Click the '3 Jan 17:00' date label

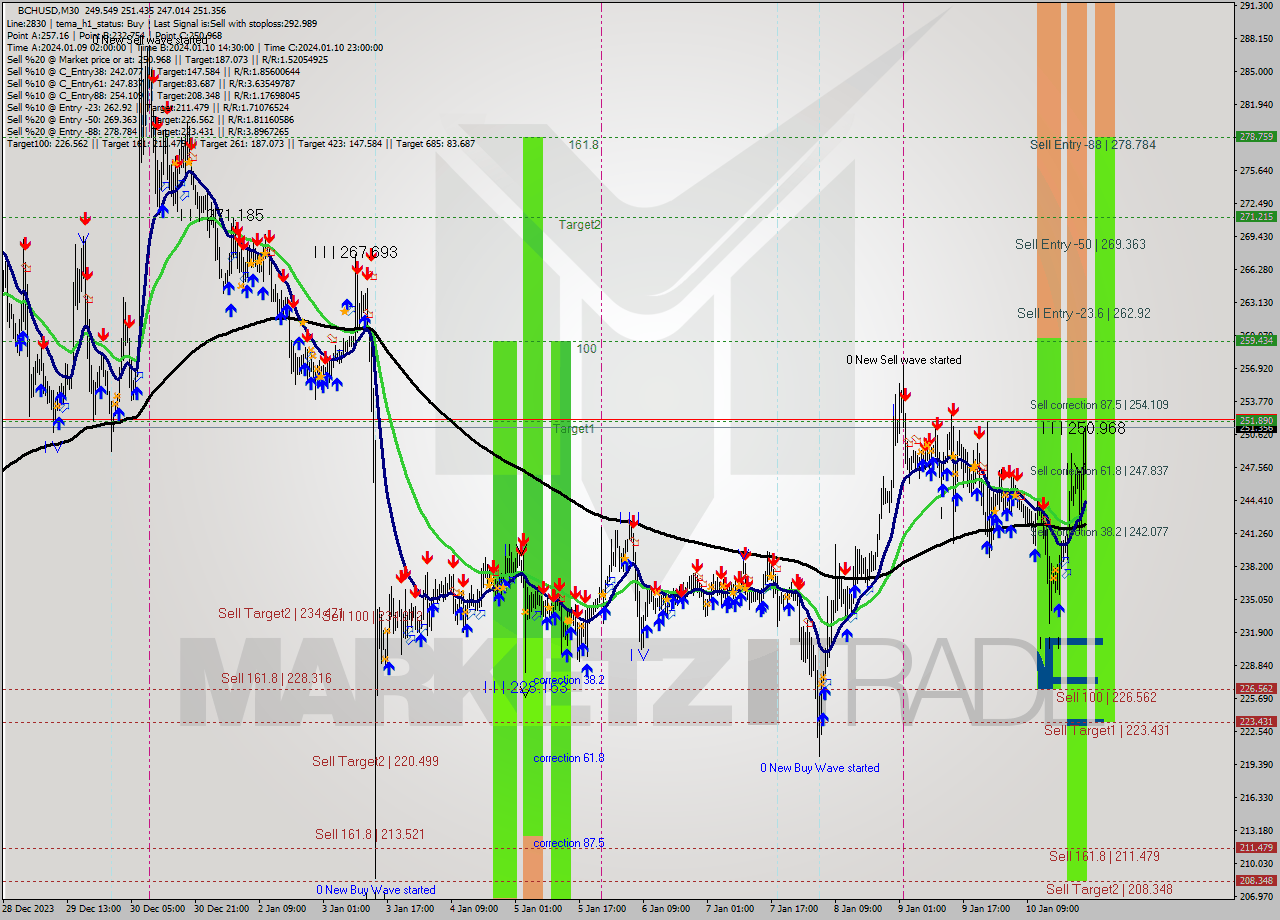409,909
